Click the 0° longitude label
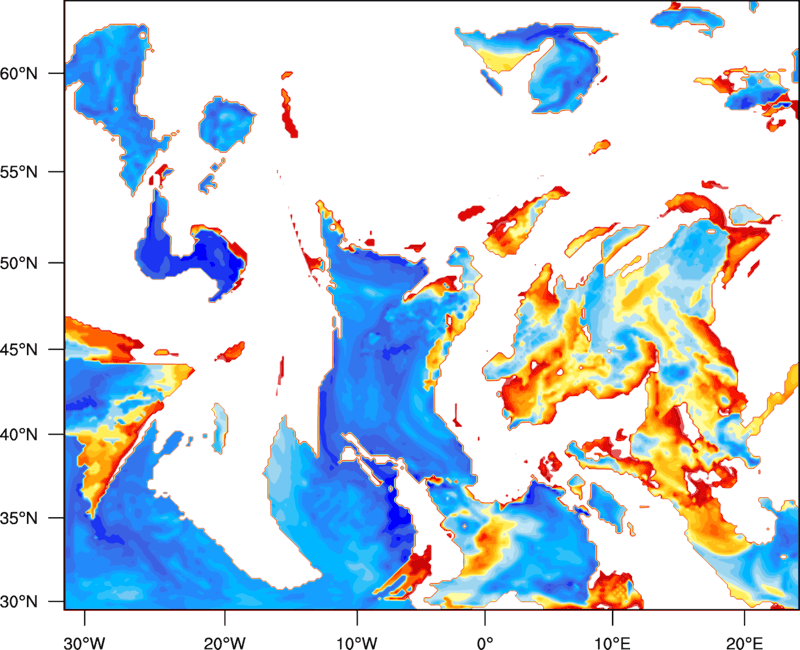The image size is (800, 650). [x=485, y=643]
